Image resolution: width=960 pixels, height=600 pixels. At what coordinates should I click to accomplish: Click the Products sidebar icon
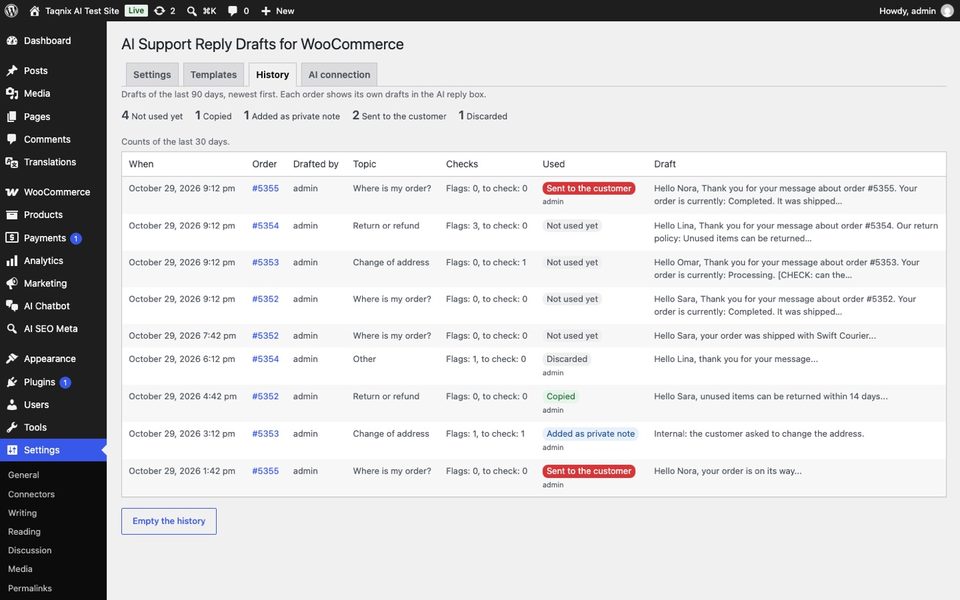coord(12,214)
